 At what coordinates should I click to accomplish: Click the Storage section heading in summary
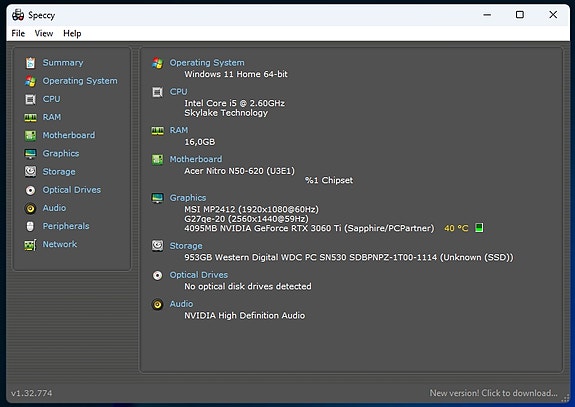coord(186,246)
